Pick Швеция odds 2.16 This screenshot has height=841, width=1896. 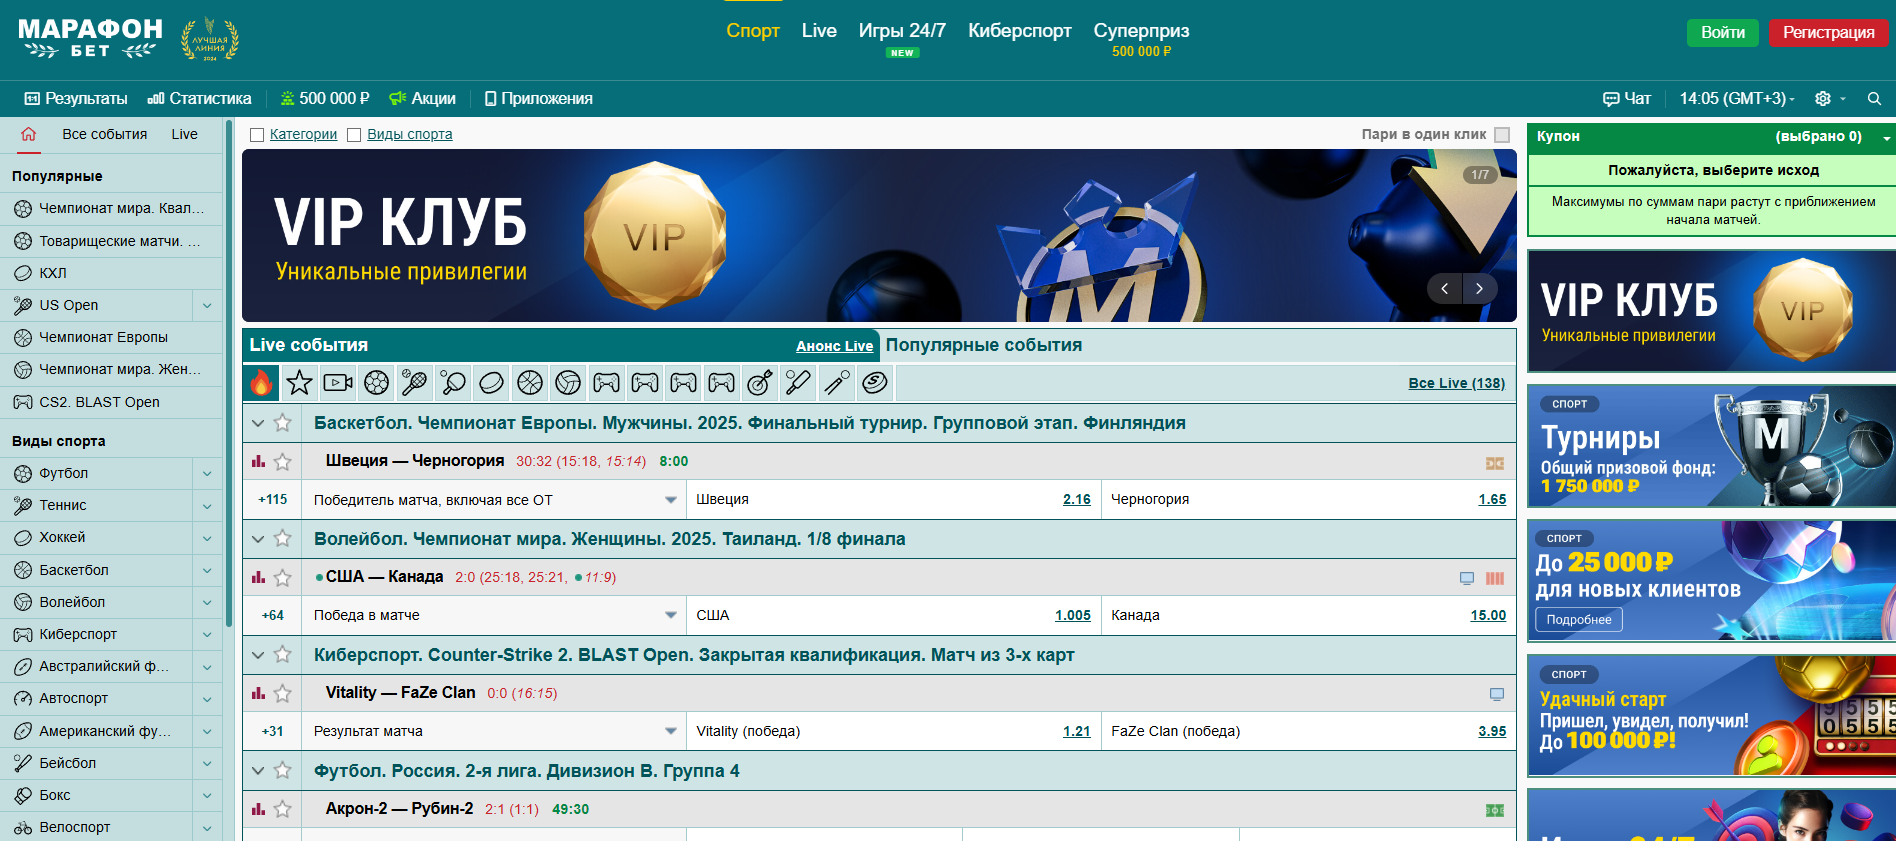(1077, 499)
